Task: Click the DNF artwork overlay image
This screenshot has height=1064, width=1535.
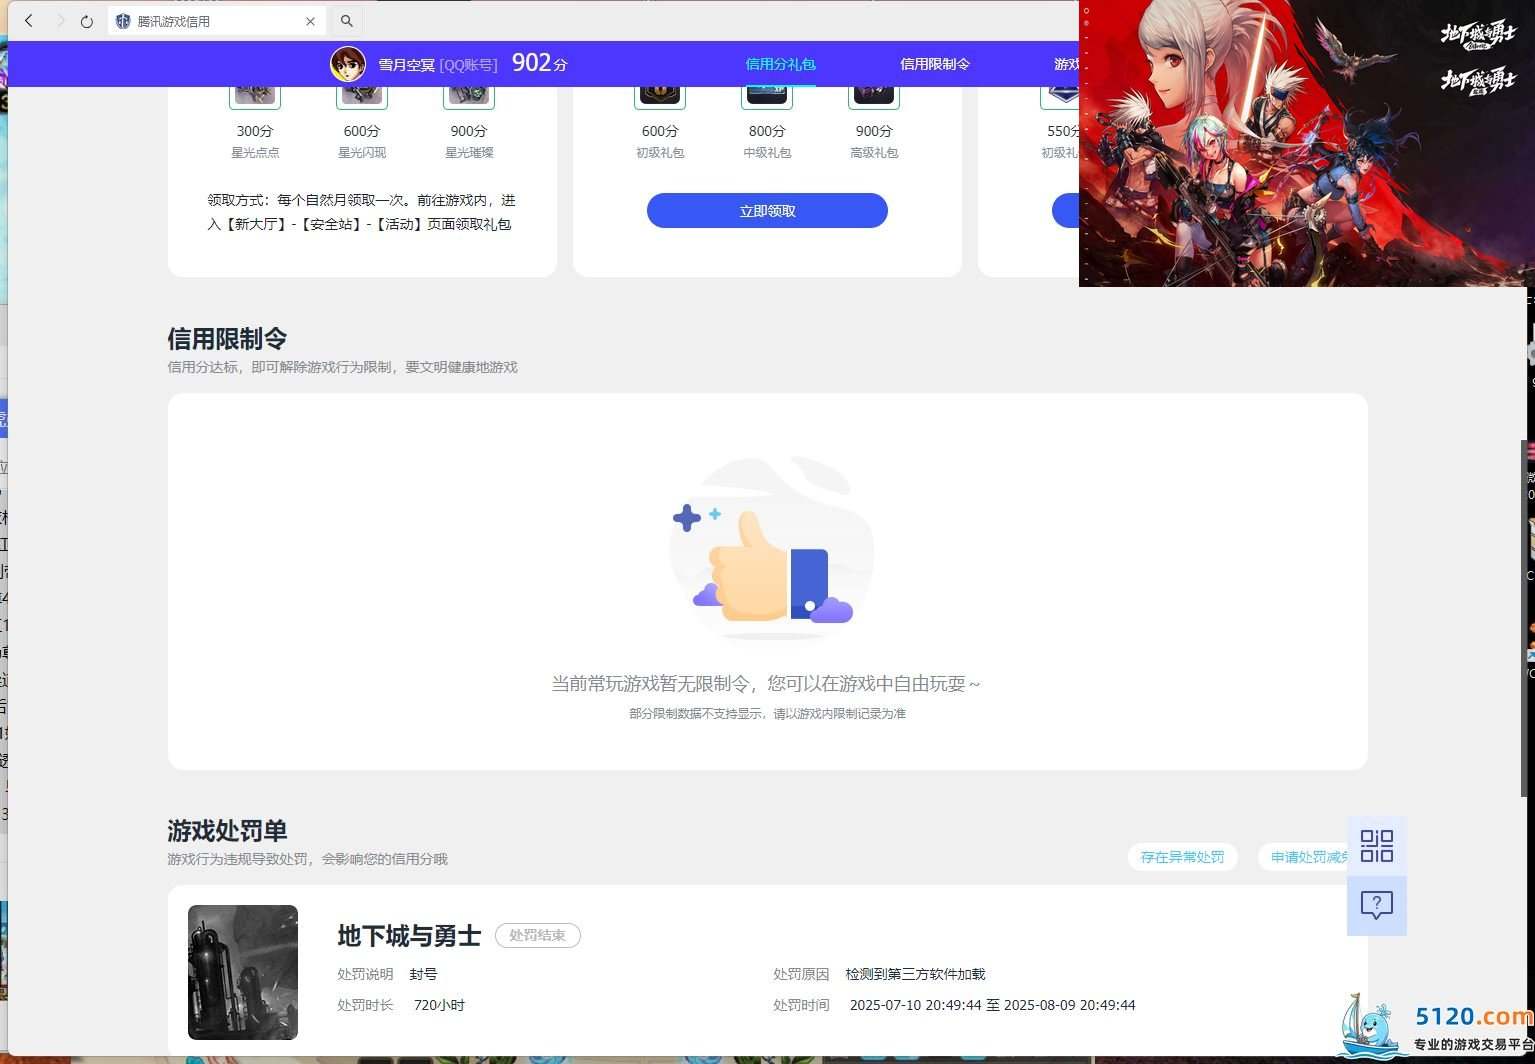Action: tap(1307, 143)
